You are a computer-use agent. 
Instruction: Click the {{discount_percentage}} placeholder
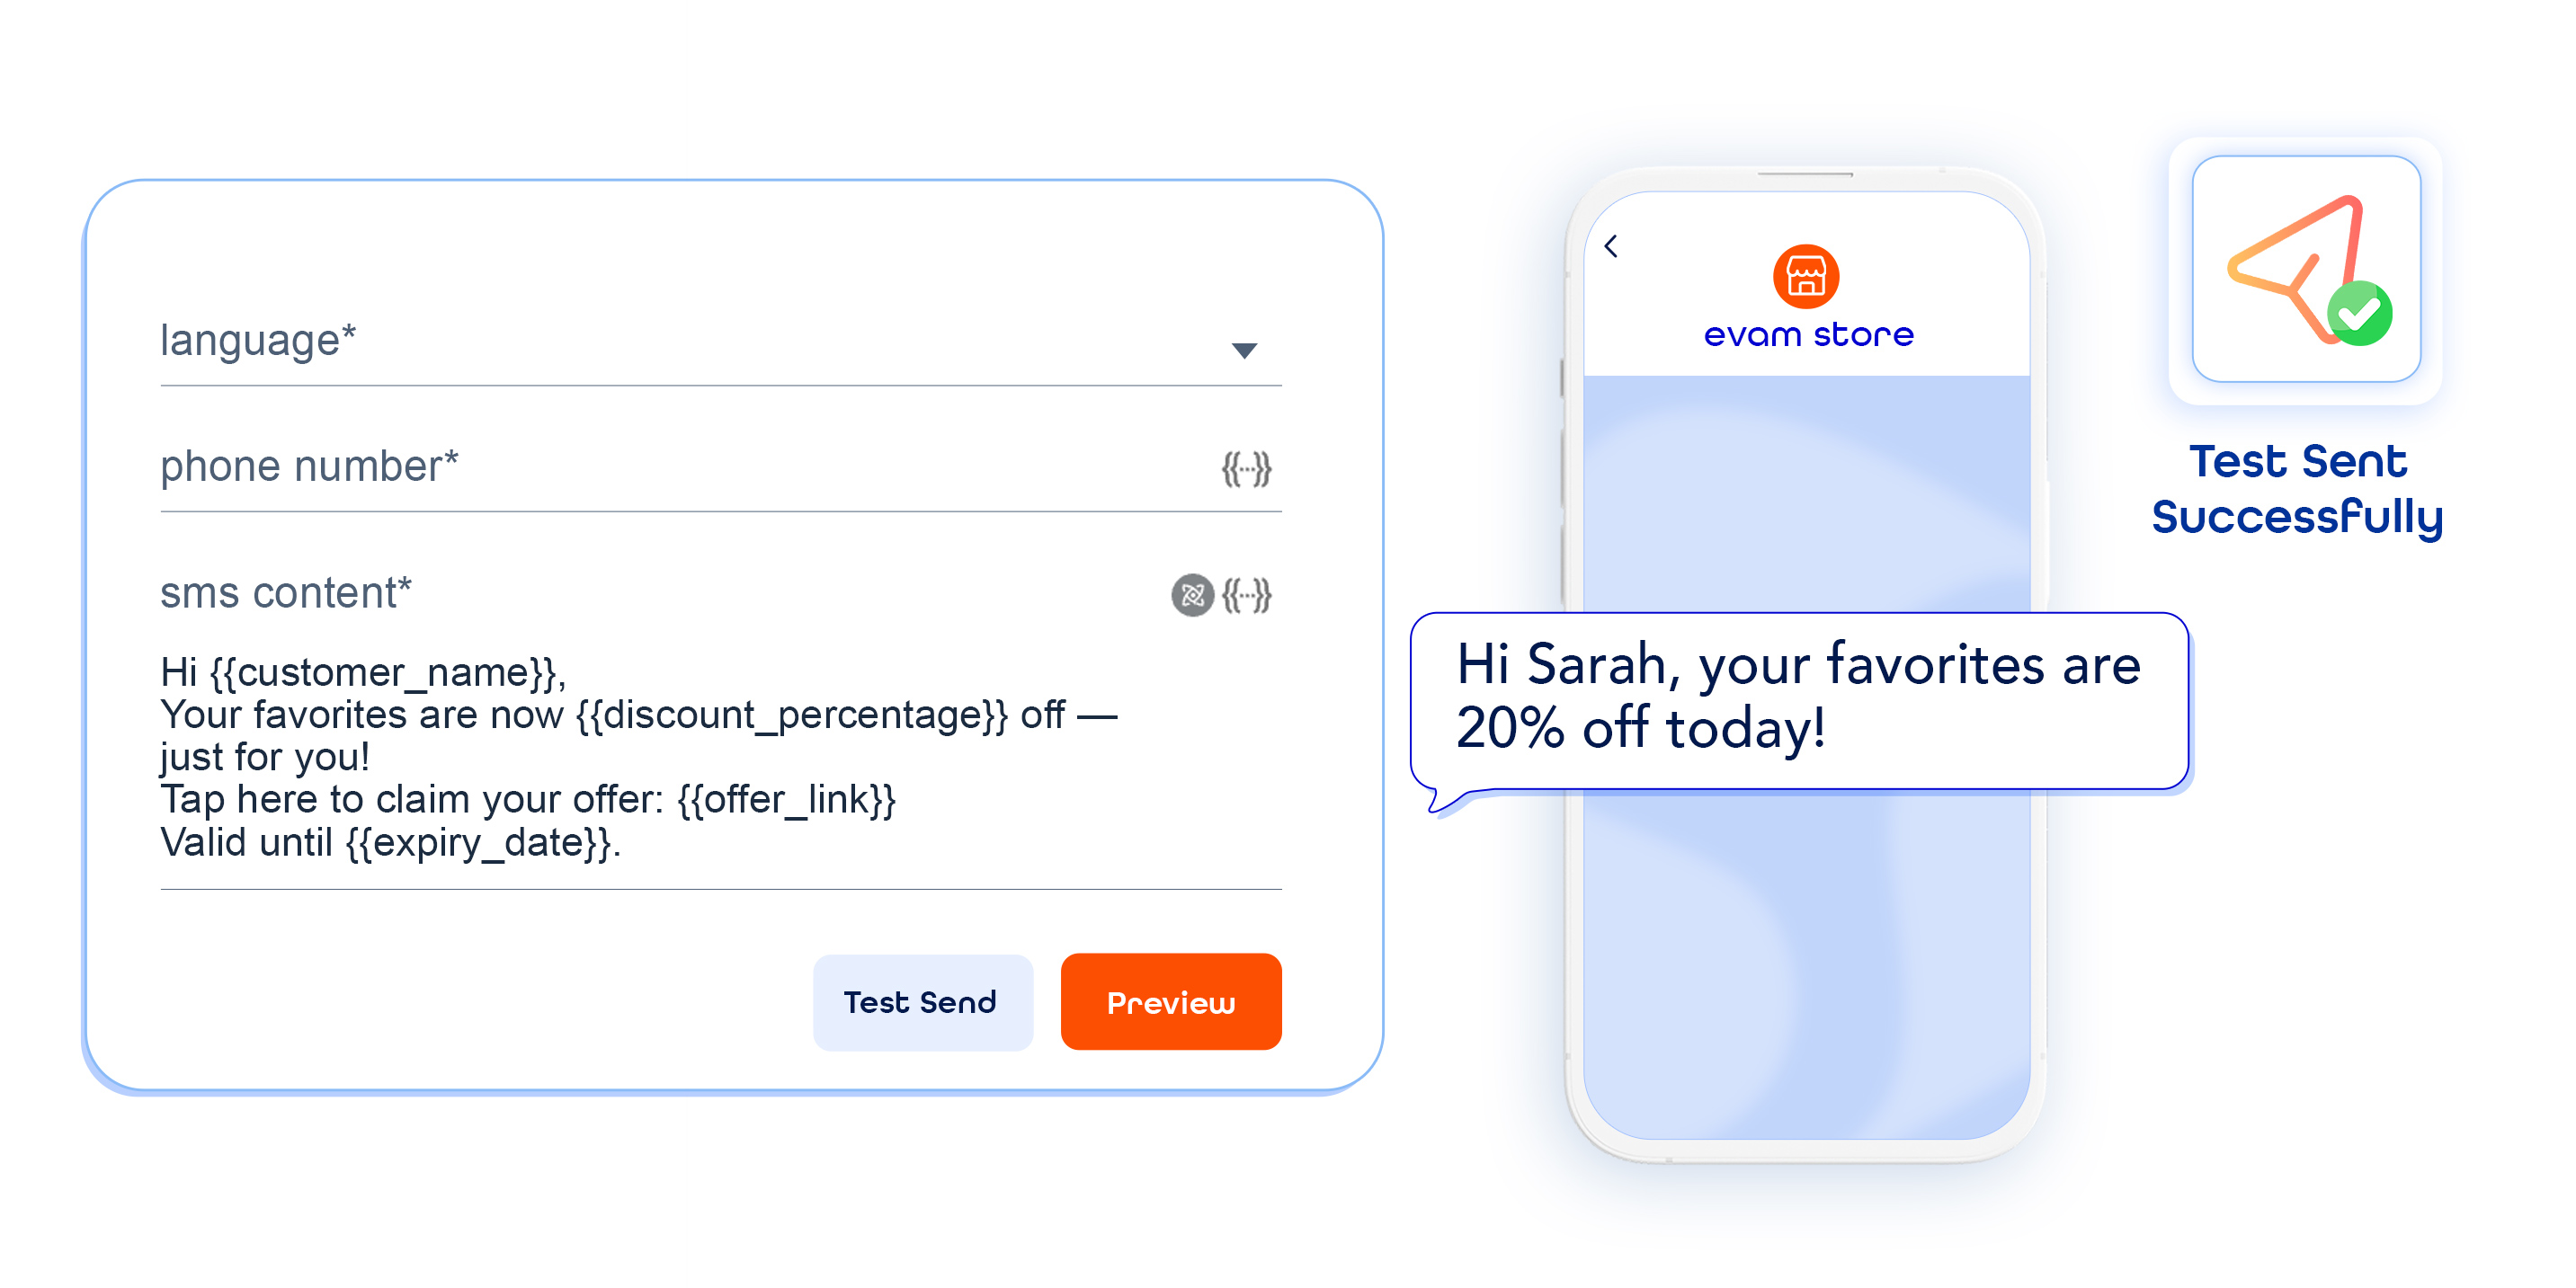(792, 716)
